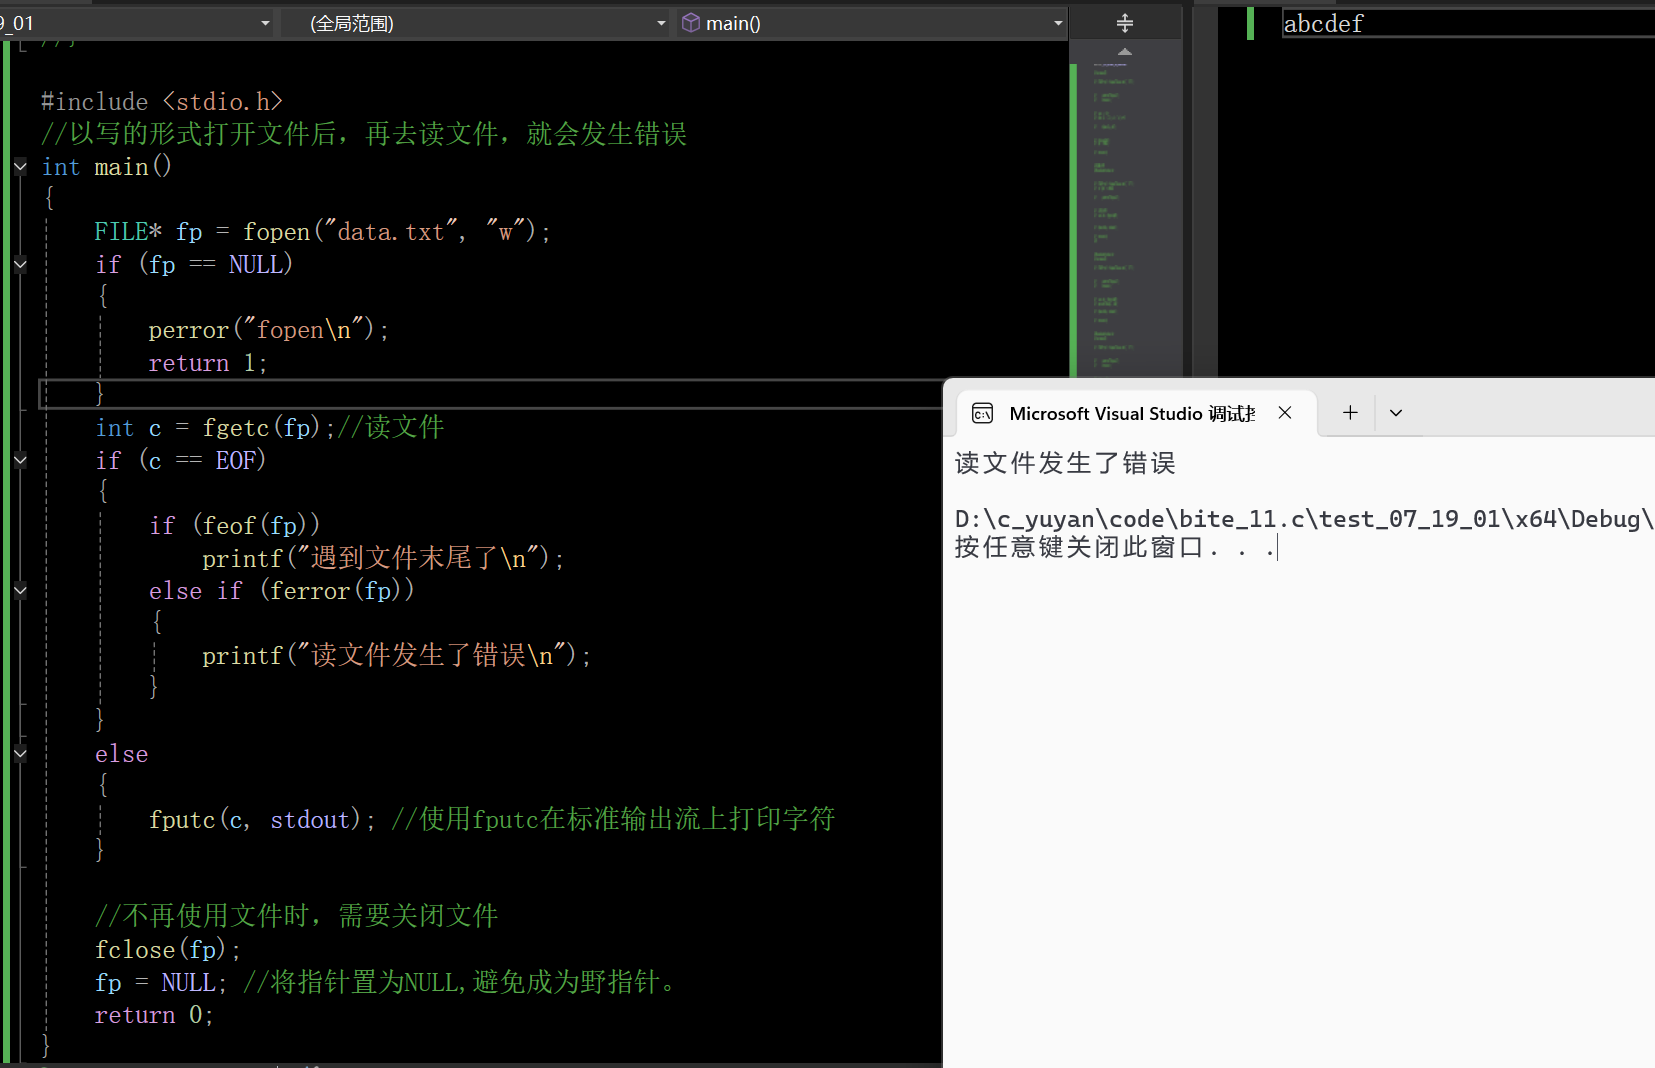Viewport: 1655px width, 1068px height.
Task: Close the debug console tab
Action: pyautogui.click(x=1285, y=413)
